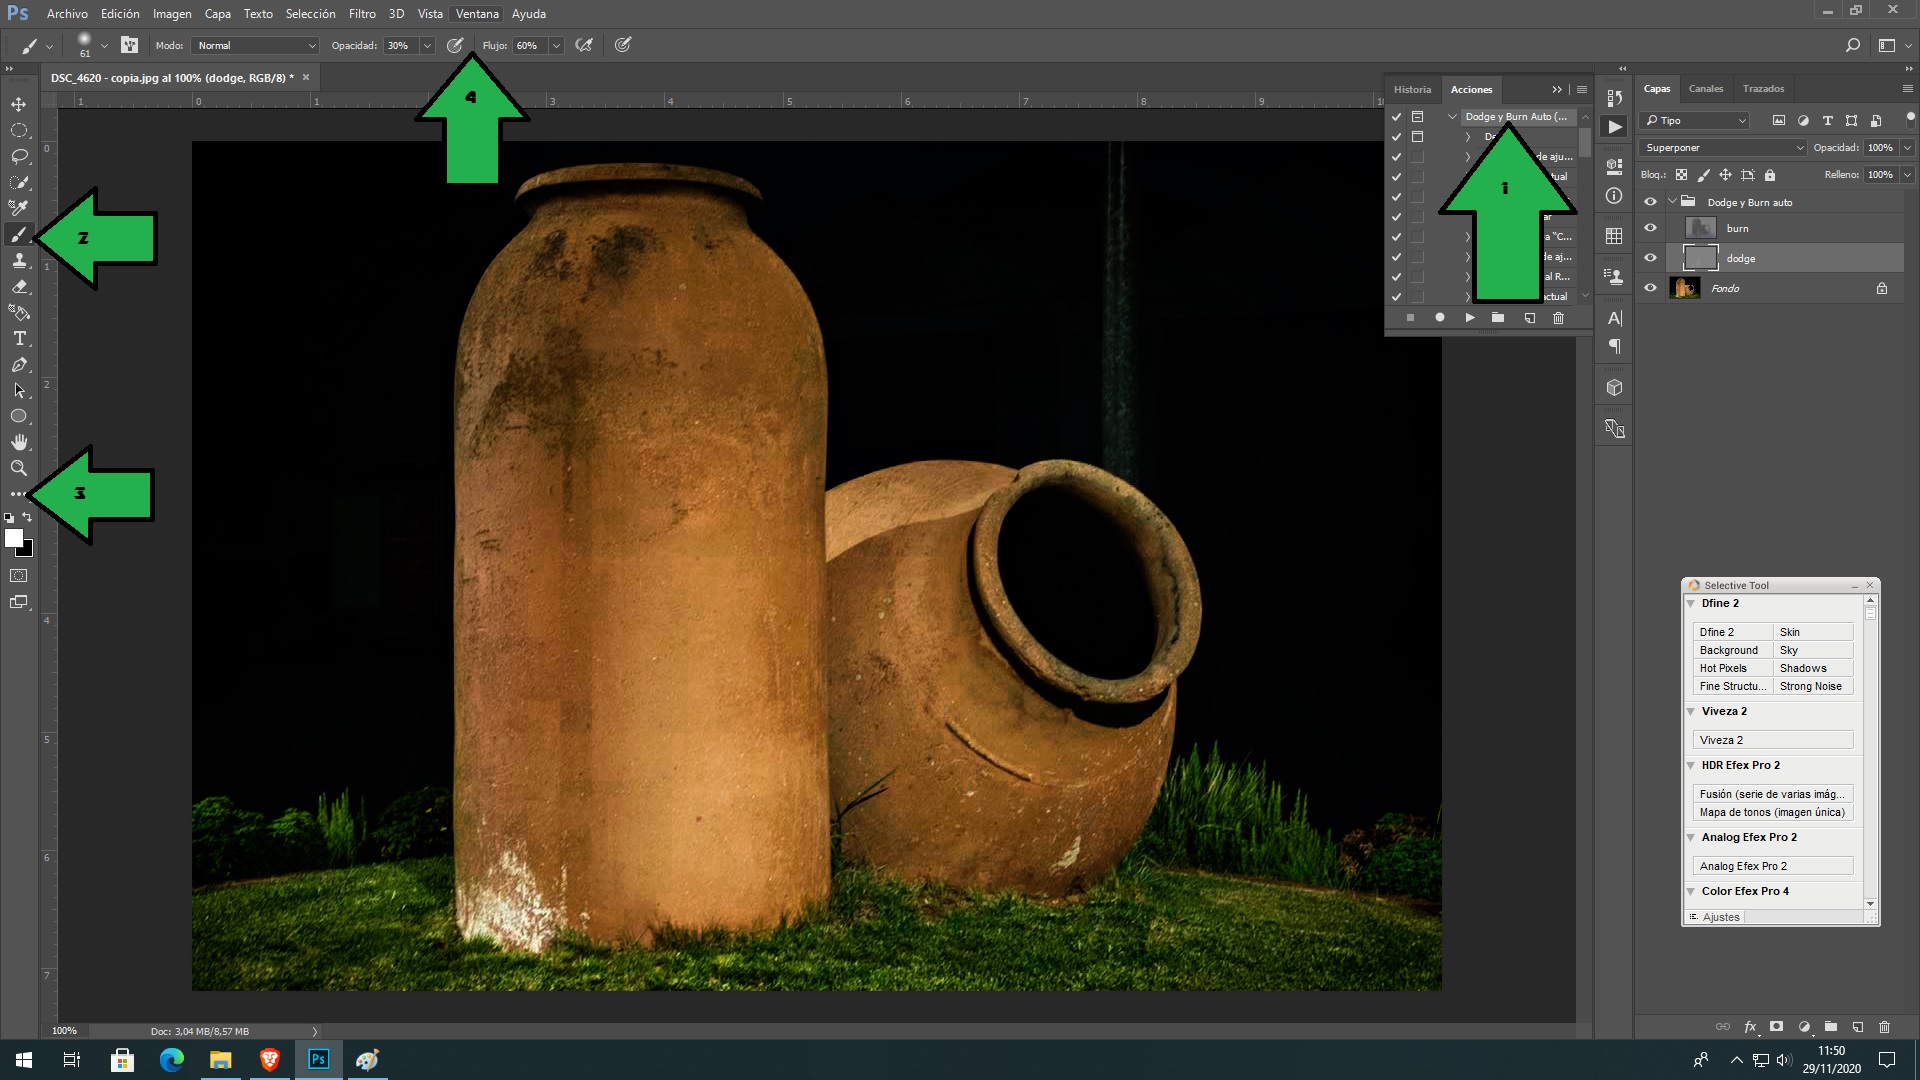Collapse the Dfine 2 section
The height and width of the screenshot is (1080, 1920).
[1691, 604]
